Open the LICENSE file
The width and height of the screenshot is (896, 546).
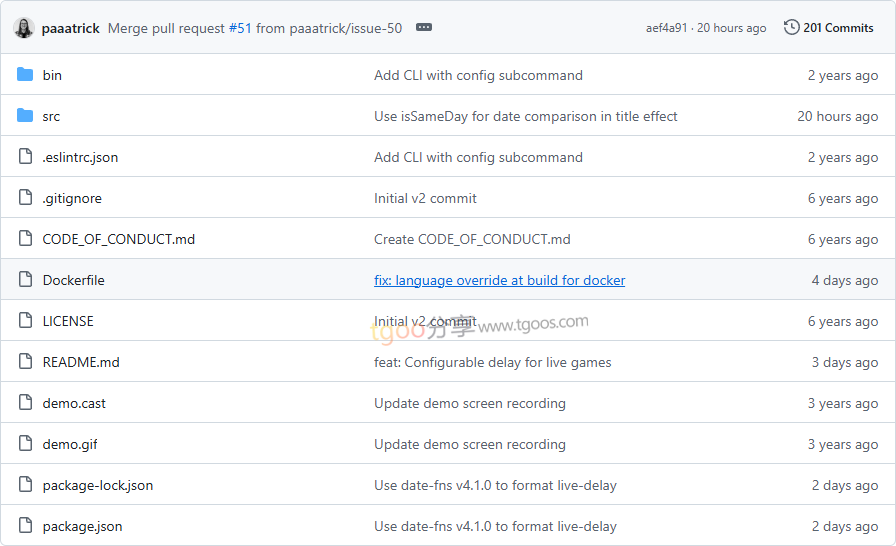tap(68, 321)
